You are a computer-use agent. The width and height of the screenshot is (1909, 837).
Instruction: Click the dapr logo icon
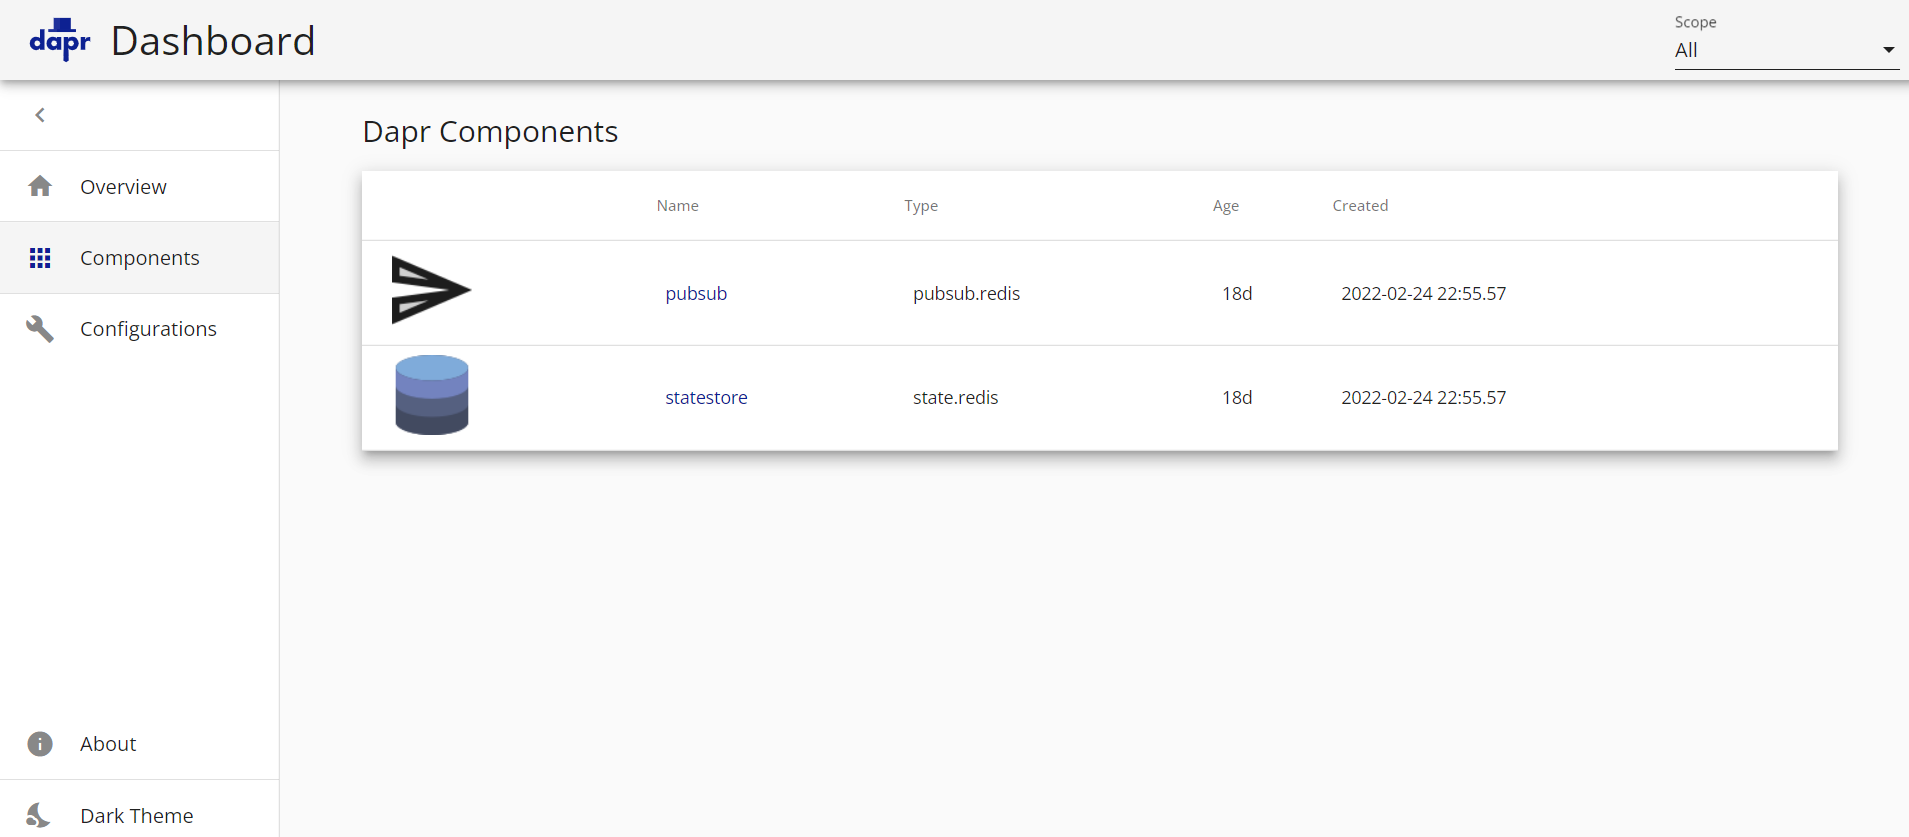click(x=60, y=40)
